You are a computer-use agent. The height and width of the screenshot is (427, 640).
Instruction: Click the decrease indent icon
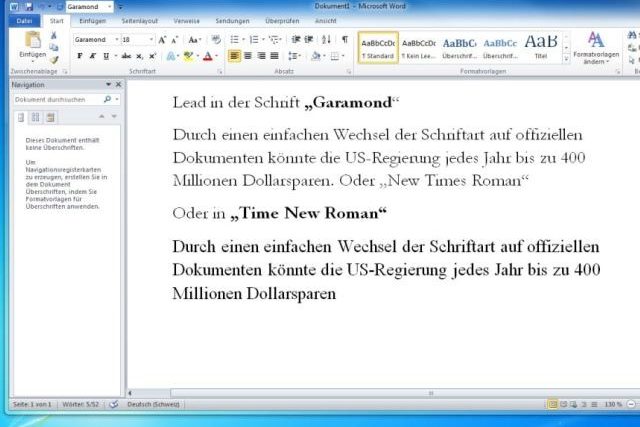tap(296, 39)
